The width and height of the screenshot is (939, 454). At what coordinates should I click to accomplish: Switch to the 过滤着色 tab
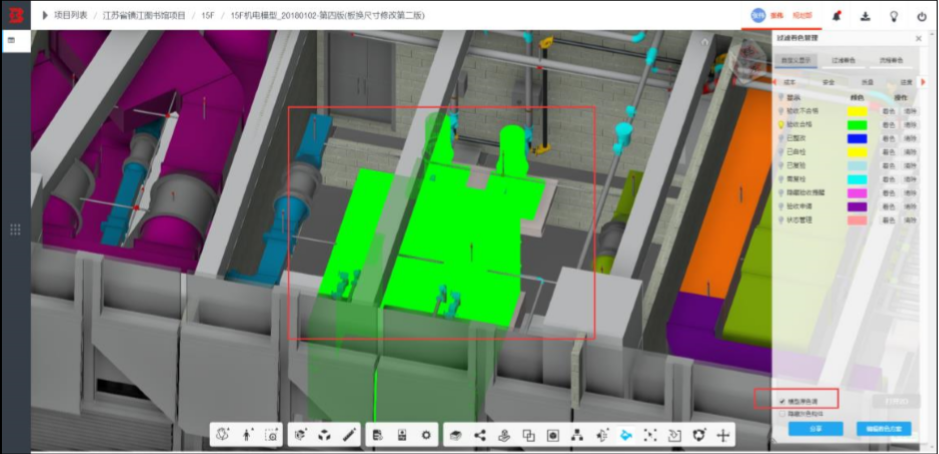pyautogui.click(x=843, y=60)
